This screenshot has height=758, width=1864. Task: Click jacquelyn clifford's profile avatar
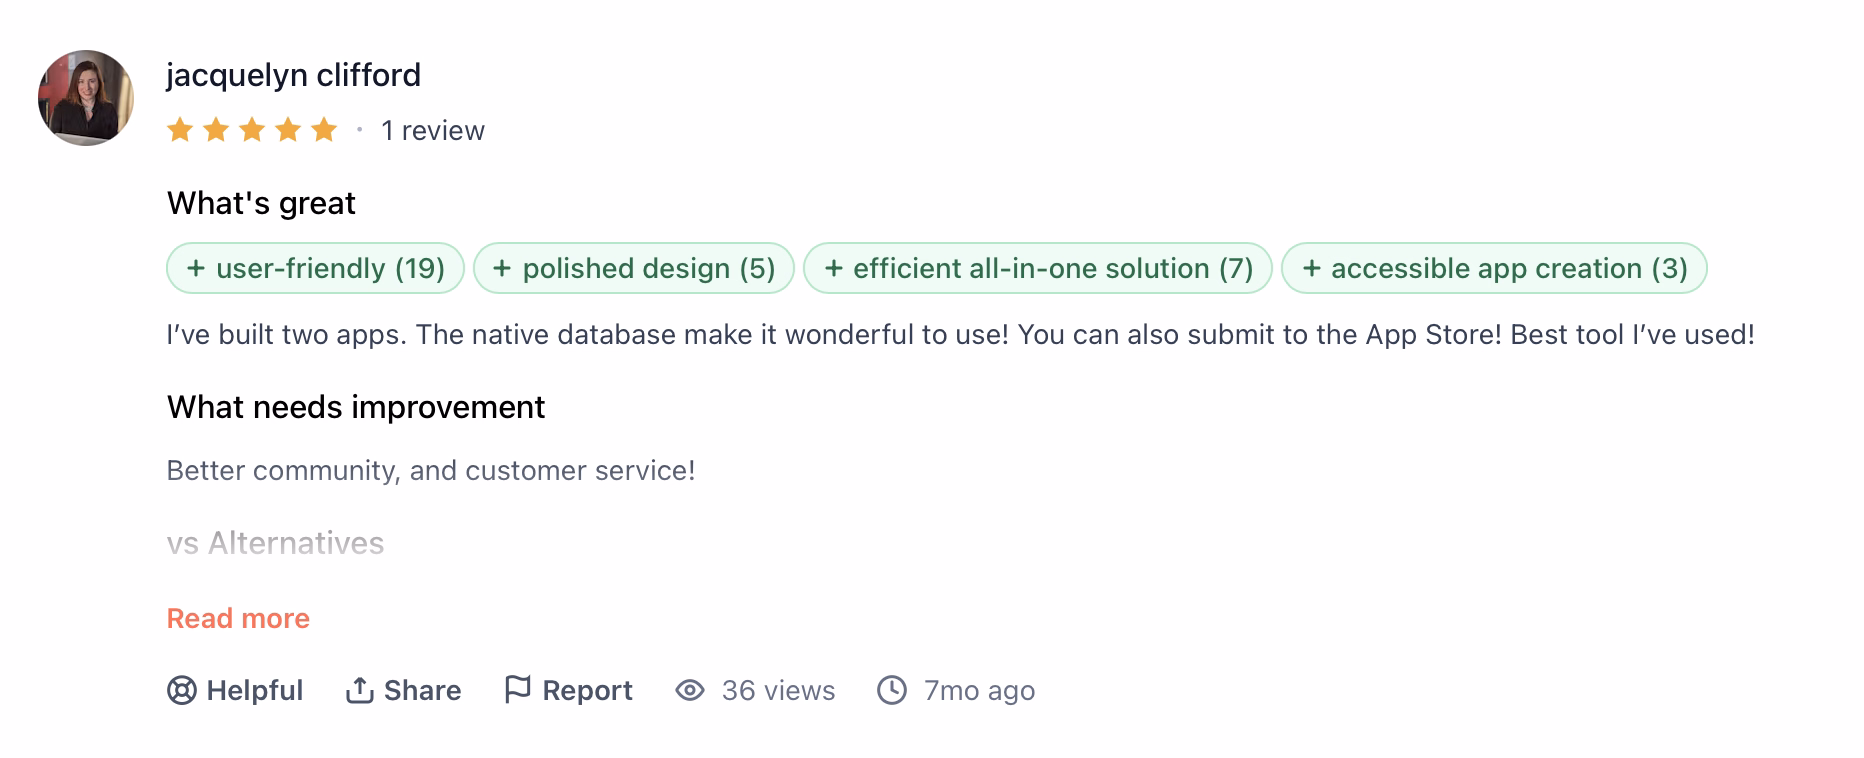point(86,98)
